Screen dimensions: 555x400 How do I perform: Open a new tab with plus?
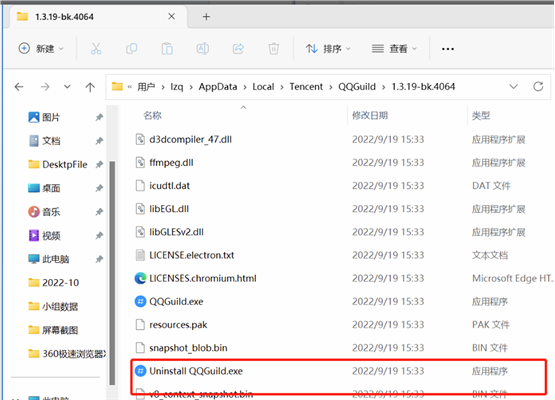coord(206,17)
